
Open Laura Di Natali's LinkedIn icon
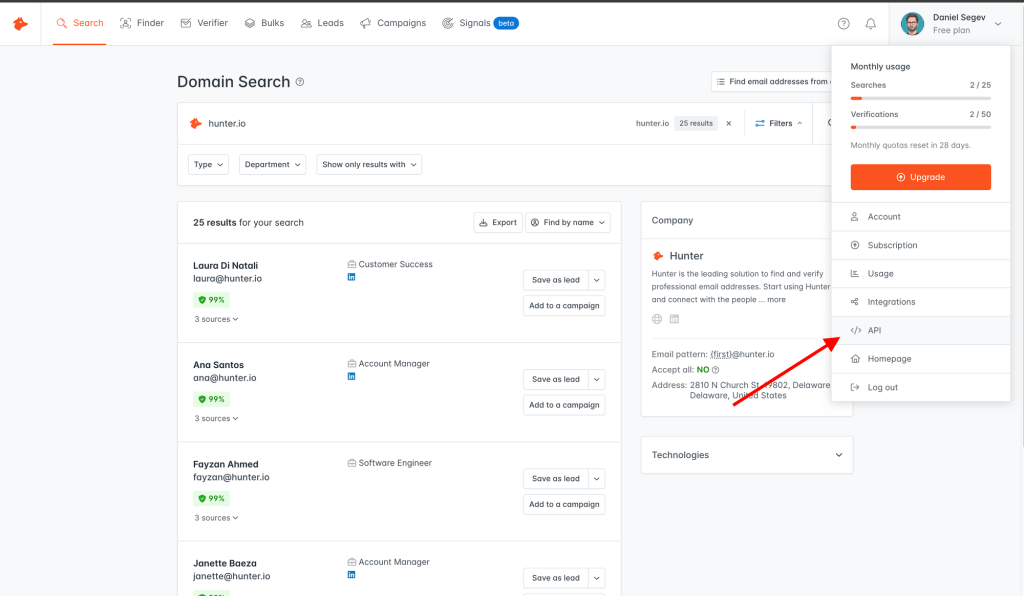pyautogui.click(x=351, y=277)
